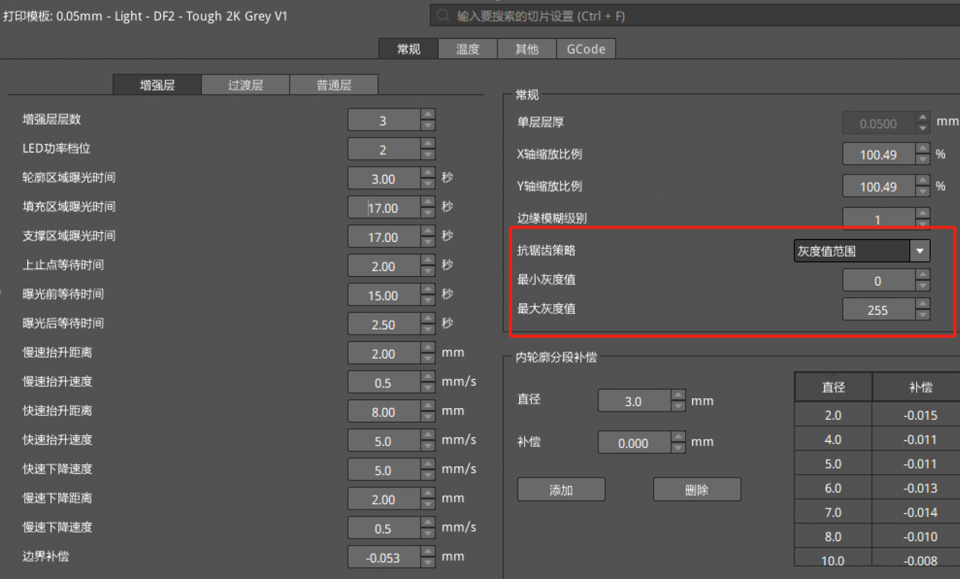The image size is (960, 579).
Task: Decrease 最大灰度值 with down arrow
Action: pyautogui.click(x=923, y=315)
